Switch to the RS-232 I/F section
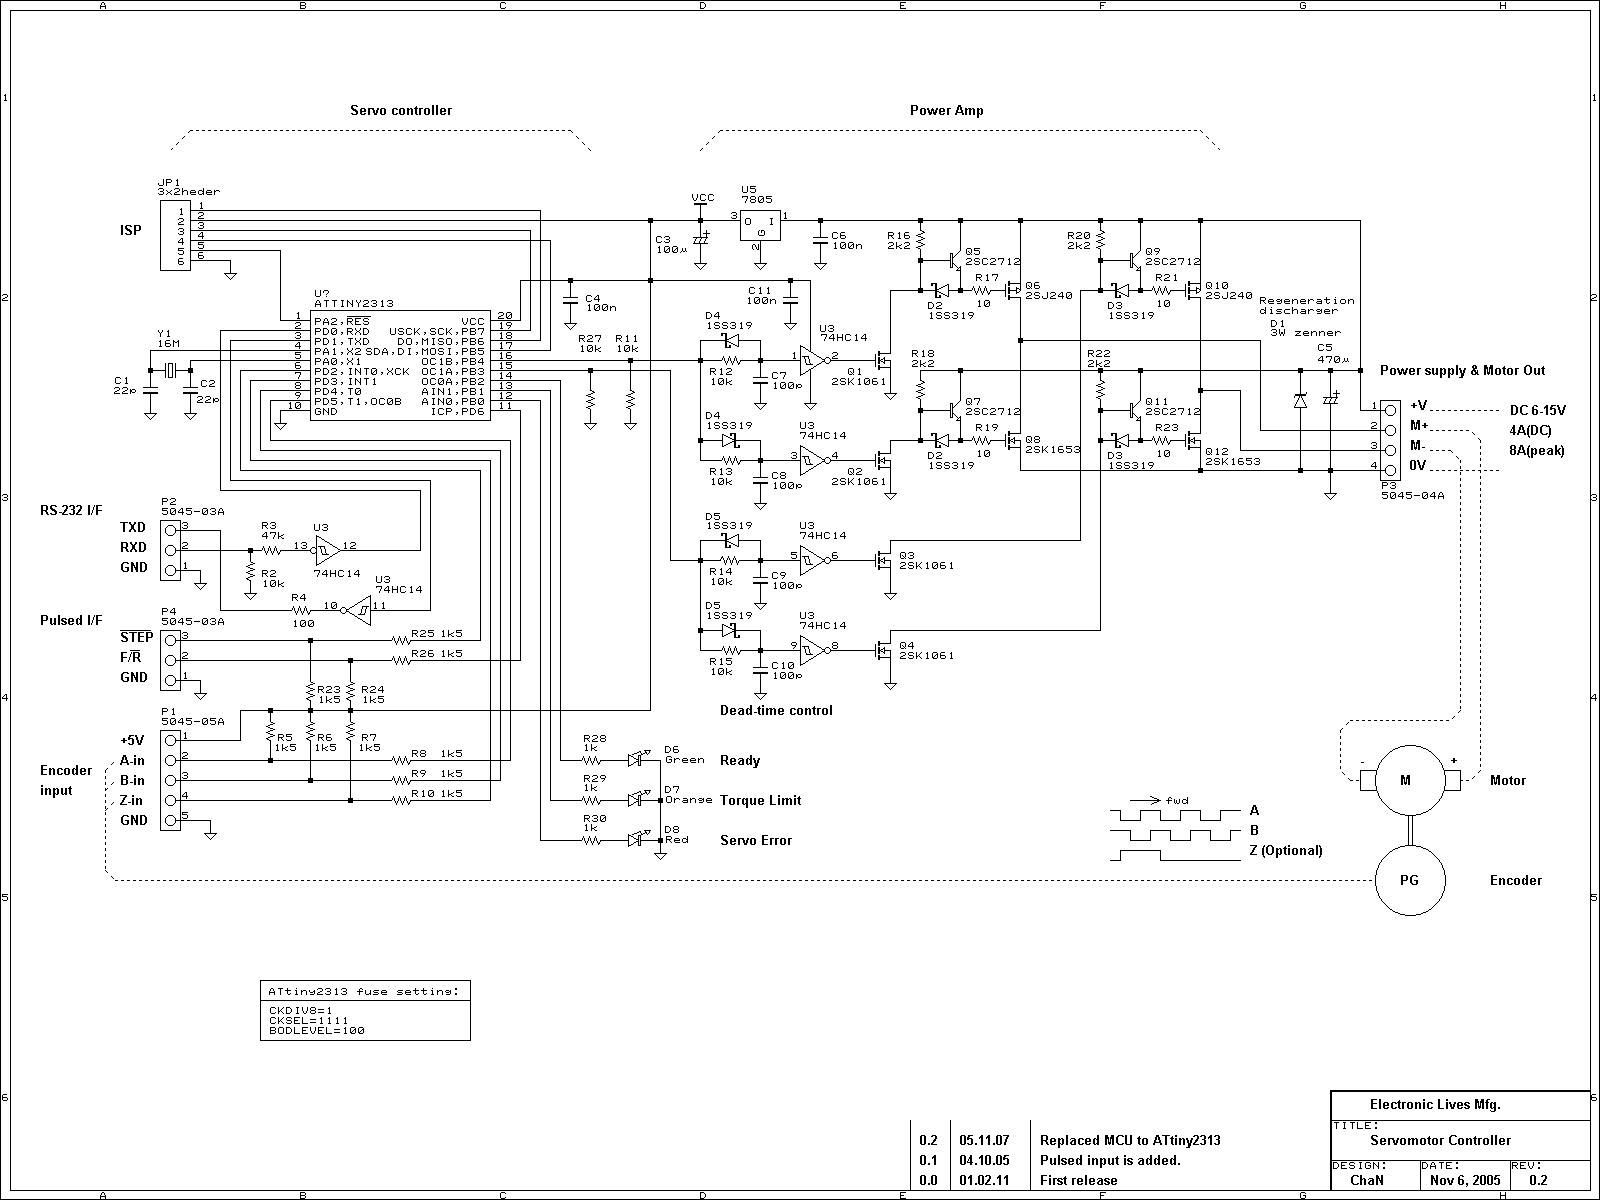The width and height of the screenshot is (1600, 1200). (70, 508)
